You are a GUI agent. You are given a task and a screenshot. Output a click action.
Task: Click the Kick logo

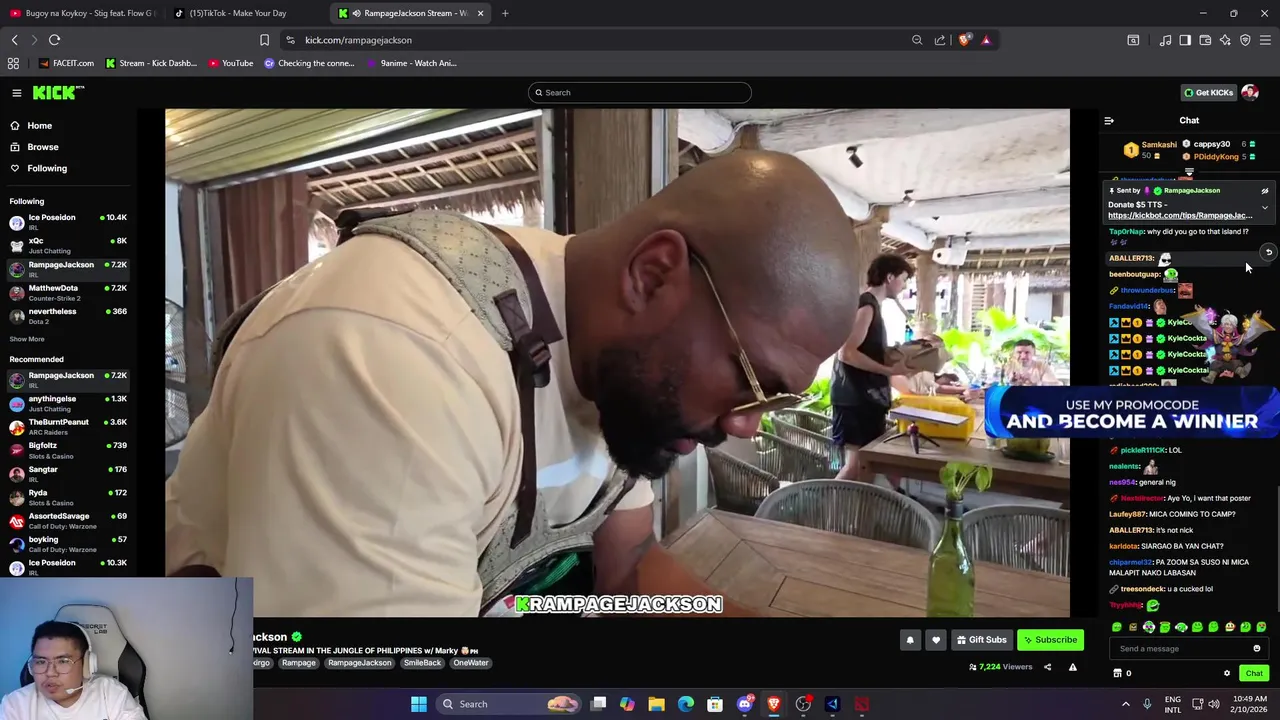point(58,93)
